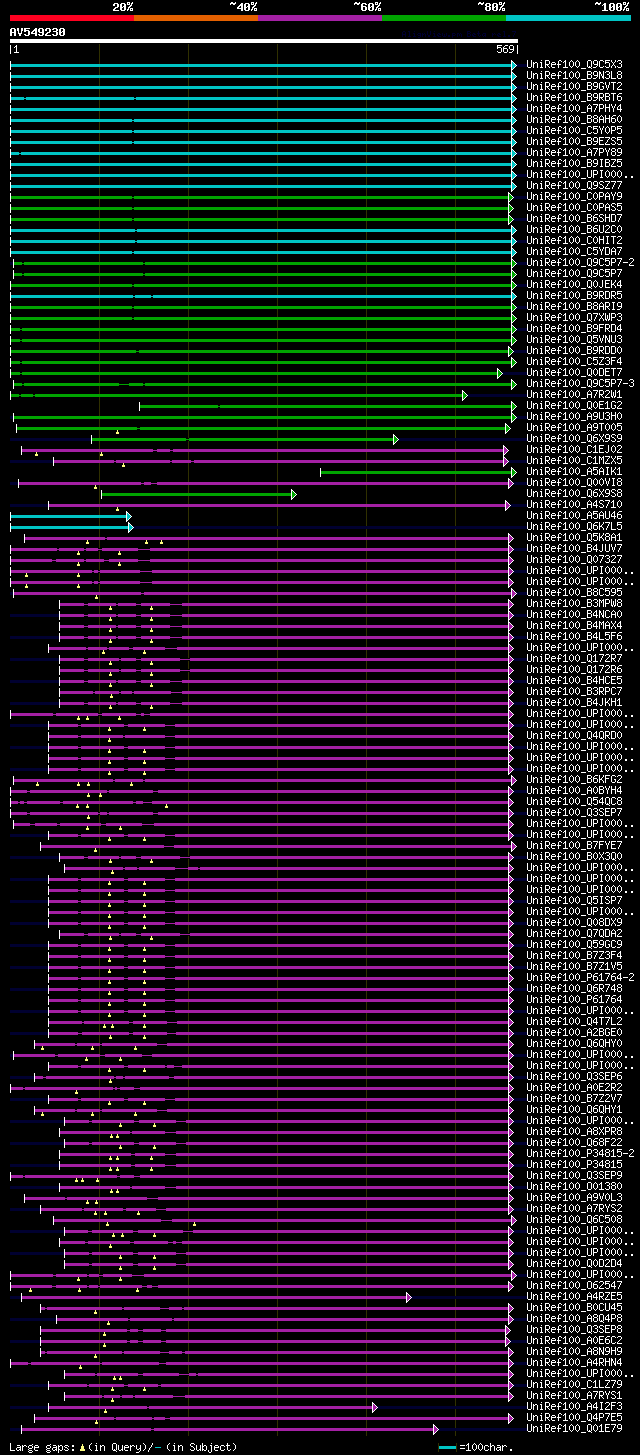
Task: Select the UniRef100_A8XPR8 label
Action: pyautogui.click(x=574, y=1131)
